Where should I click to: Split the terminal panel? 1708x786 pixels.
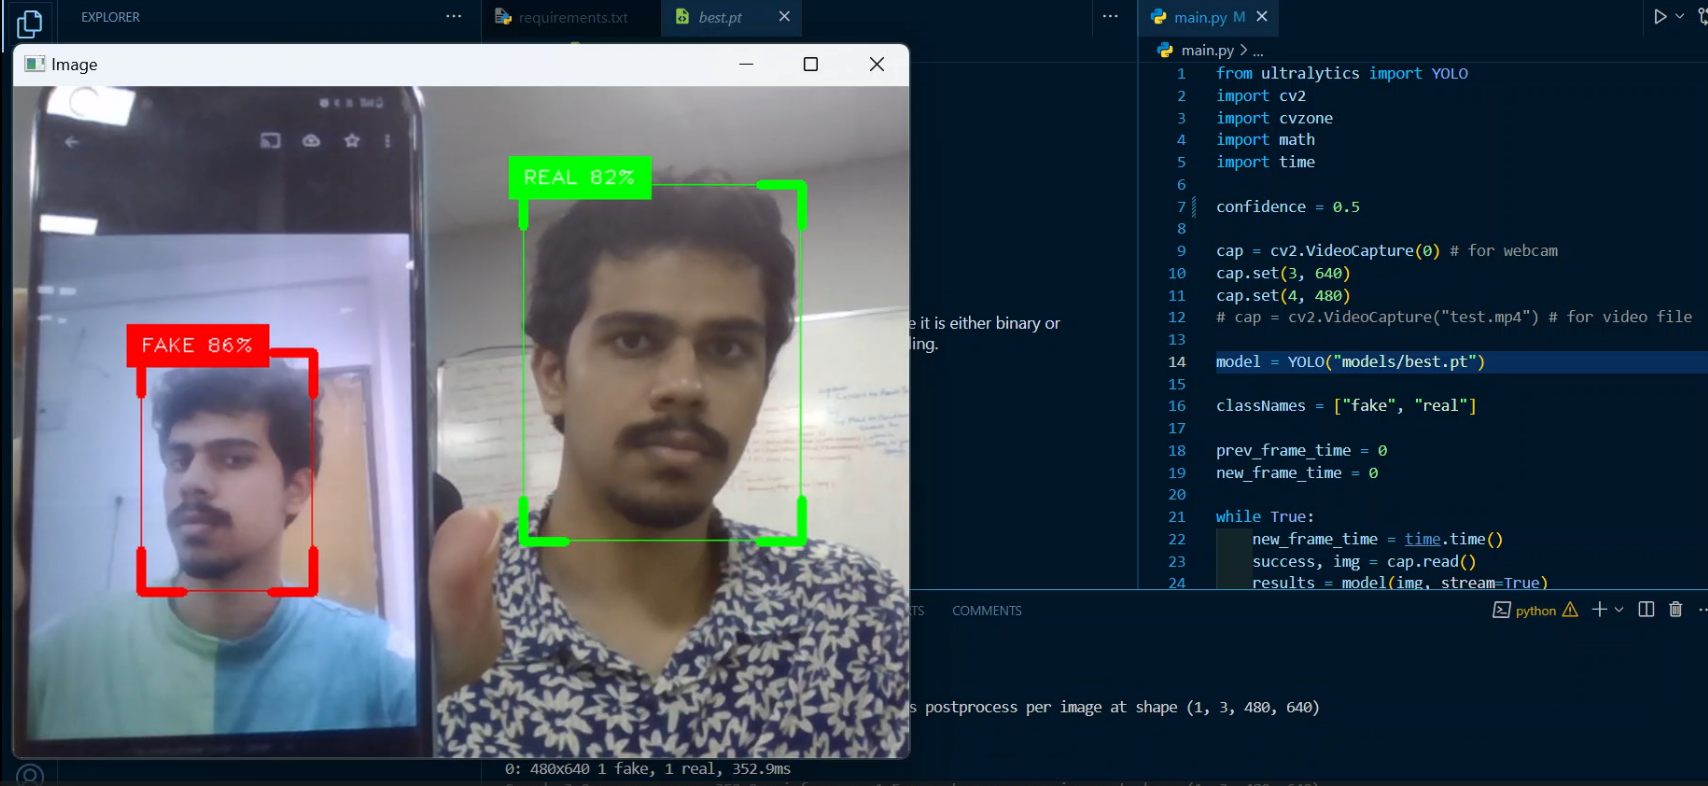coord(1646,610)
